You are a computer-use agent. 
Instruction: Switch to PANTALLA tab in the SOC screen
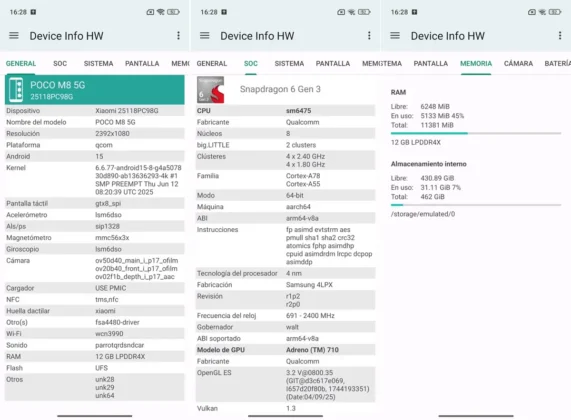tap(333, 63)
